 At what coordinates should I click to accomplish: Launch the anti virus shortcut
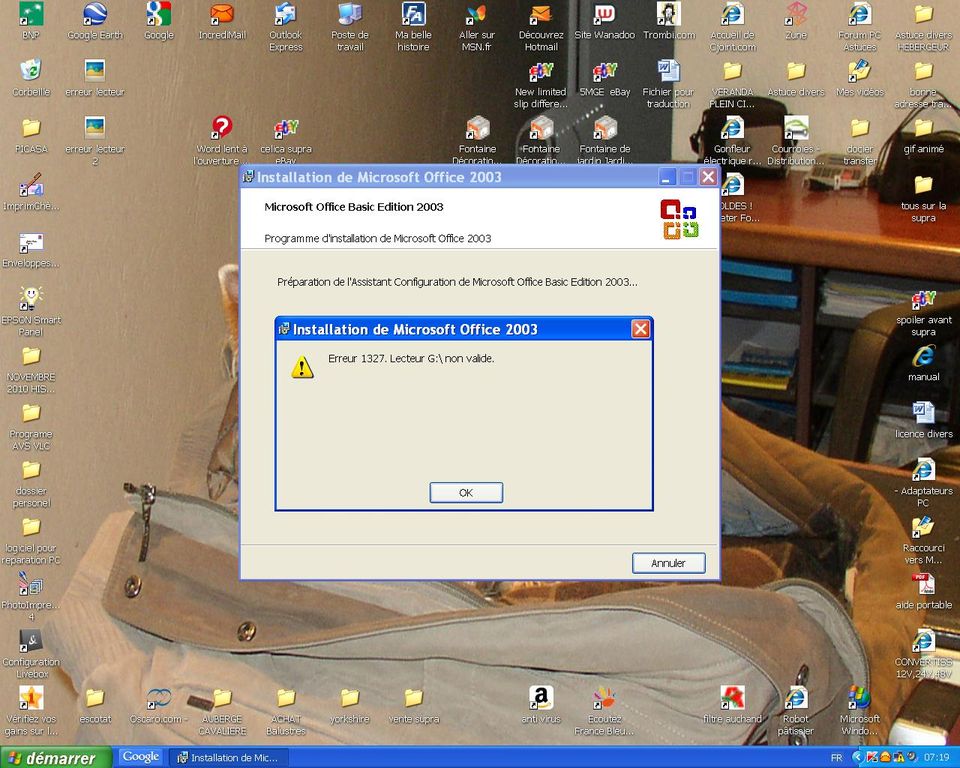[540, 698]
